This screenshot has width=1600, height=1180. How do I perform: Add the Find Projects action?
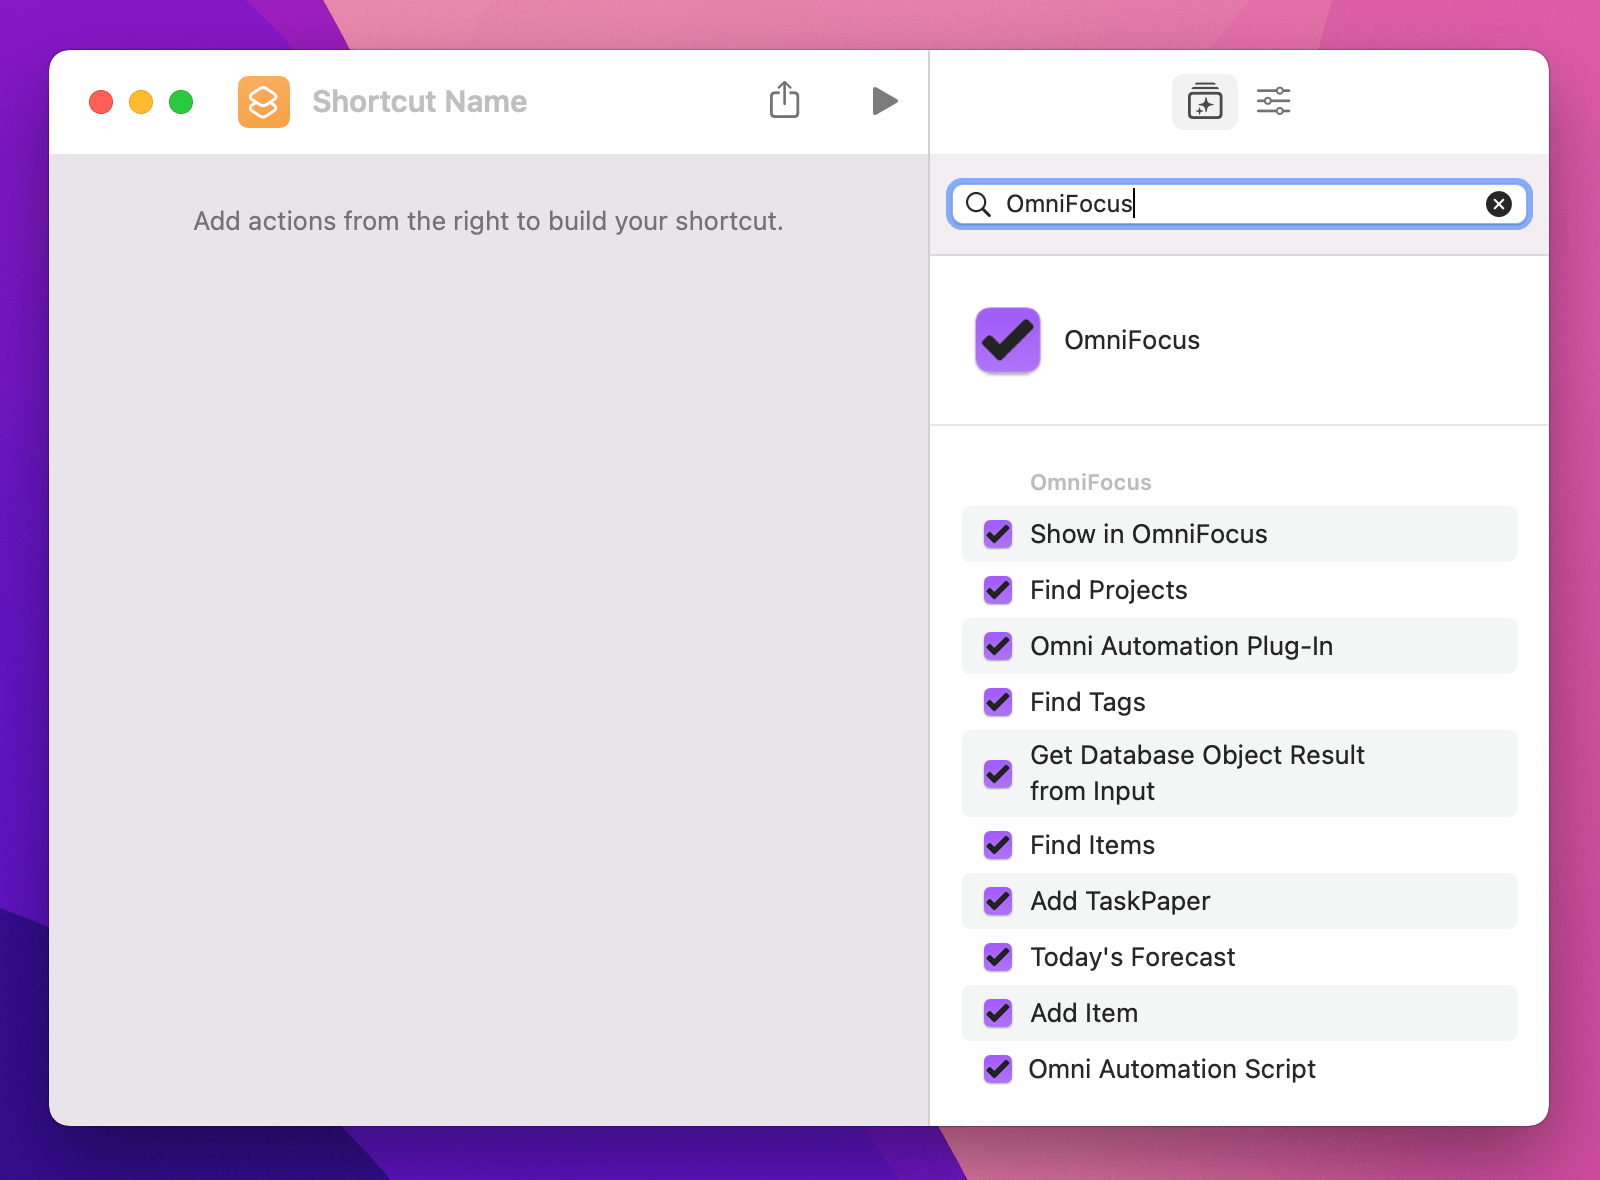[x=1239, y=590]
